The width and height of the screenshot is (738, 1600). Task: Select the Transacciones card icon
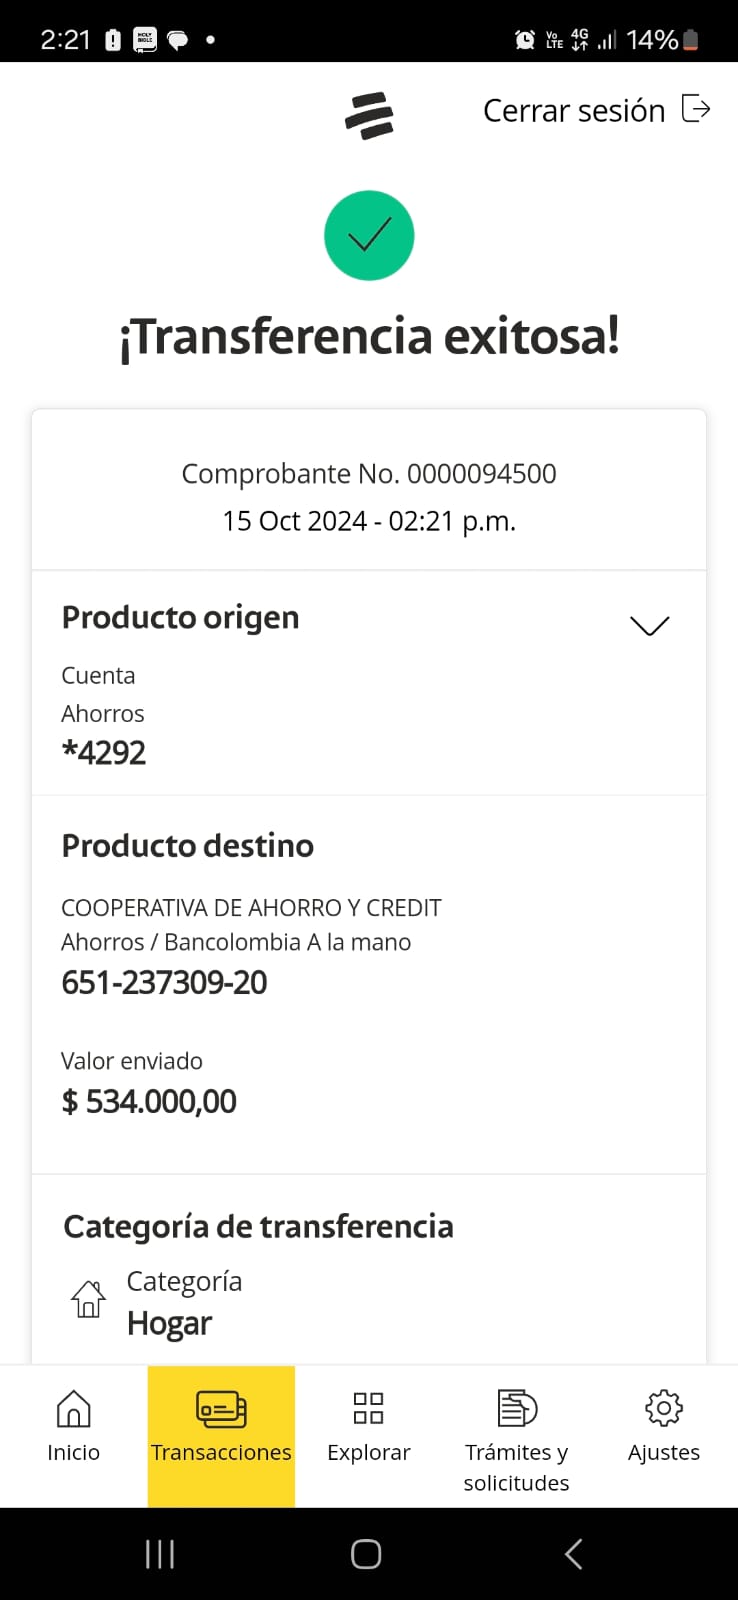[221, 1409]
